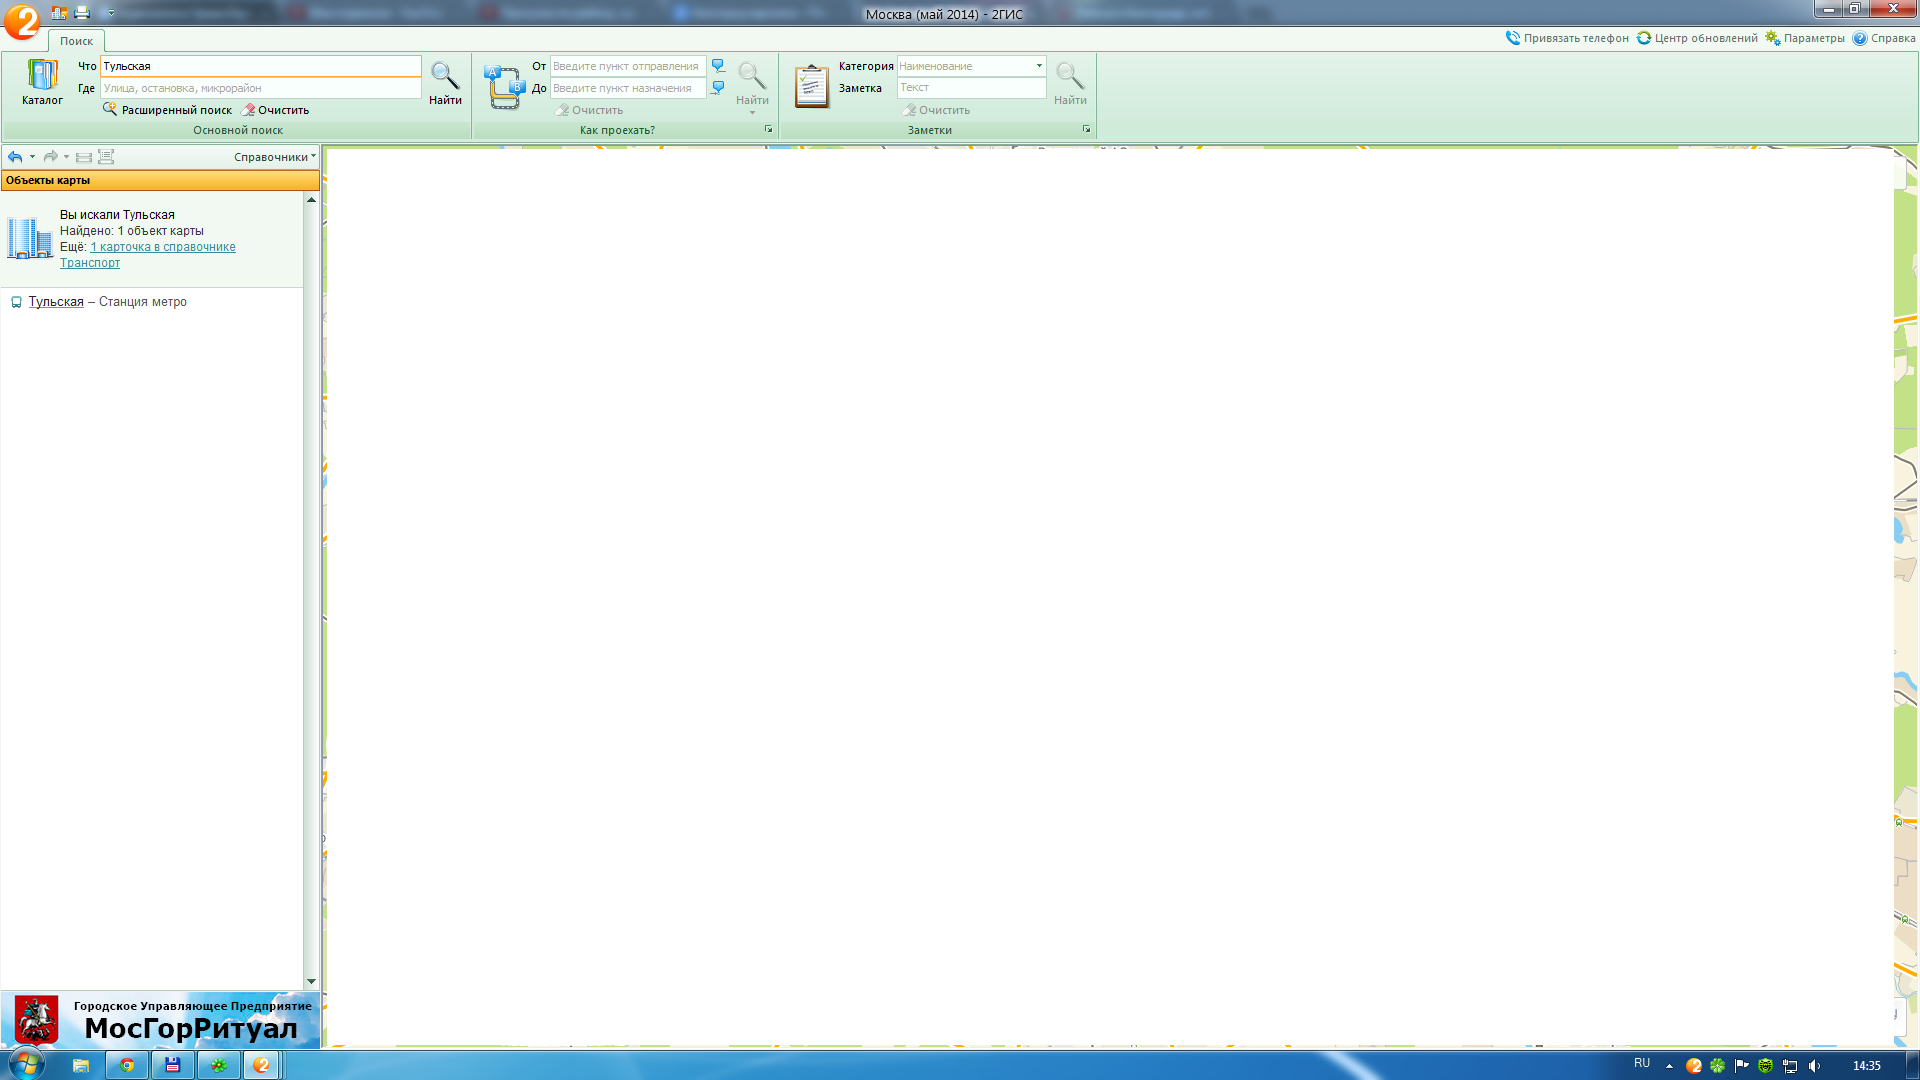
Task: Click the printer icon in quick access toolbar
Action: (x=82, y=13)
